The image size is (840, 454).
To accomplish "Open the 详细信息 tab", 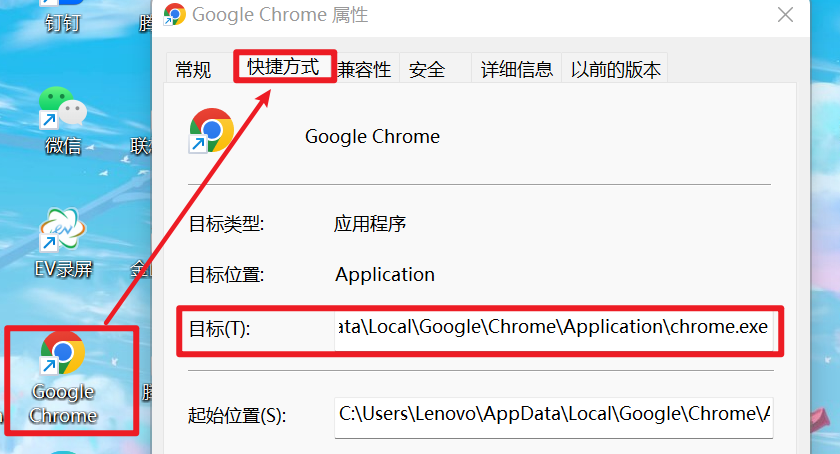I will click(516, 69).
